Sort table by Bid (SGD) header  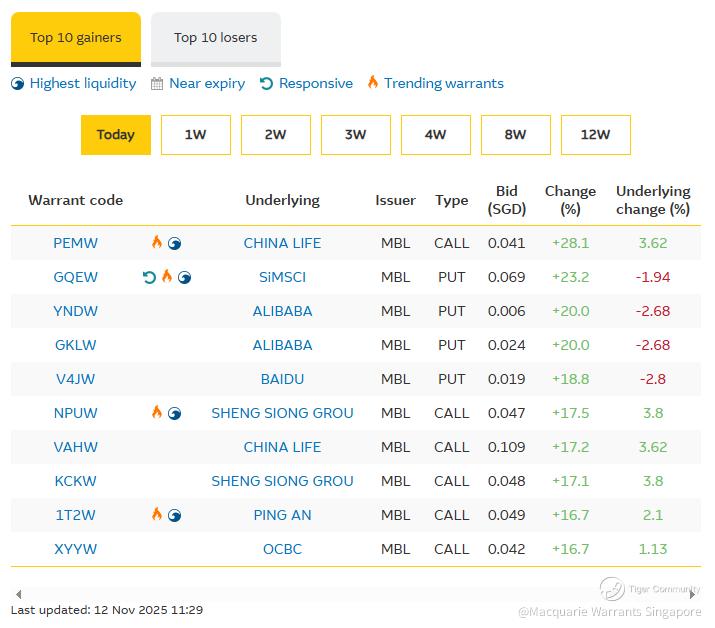coord(507,200)
